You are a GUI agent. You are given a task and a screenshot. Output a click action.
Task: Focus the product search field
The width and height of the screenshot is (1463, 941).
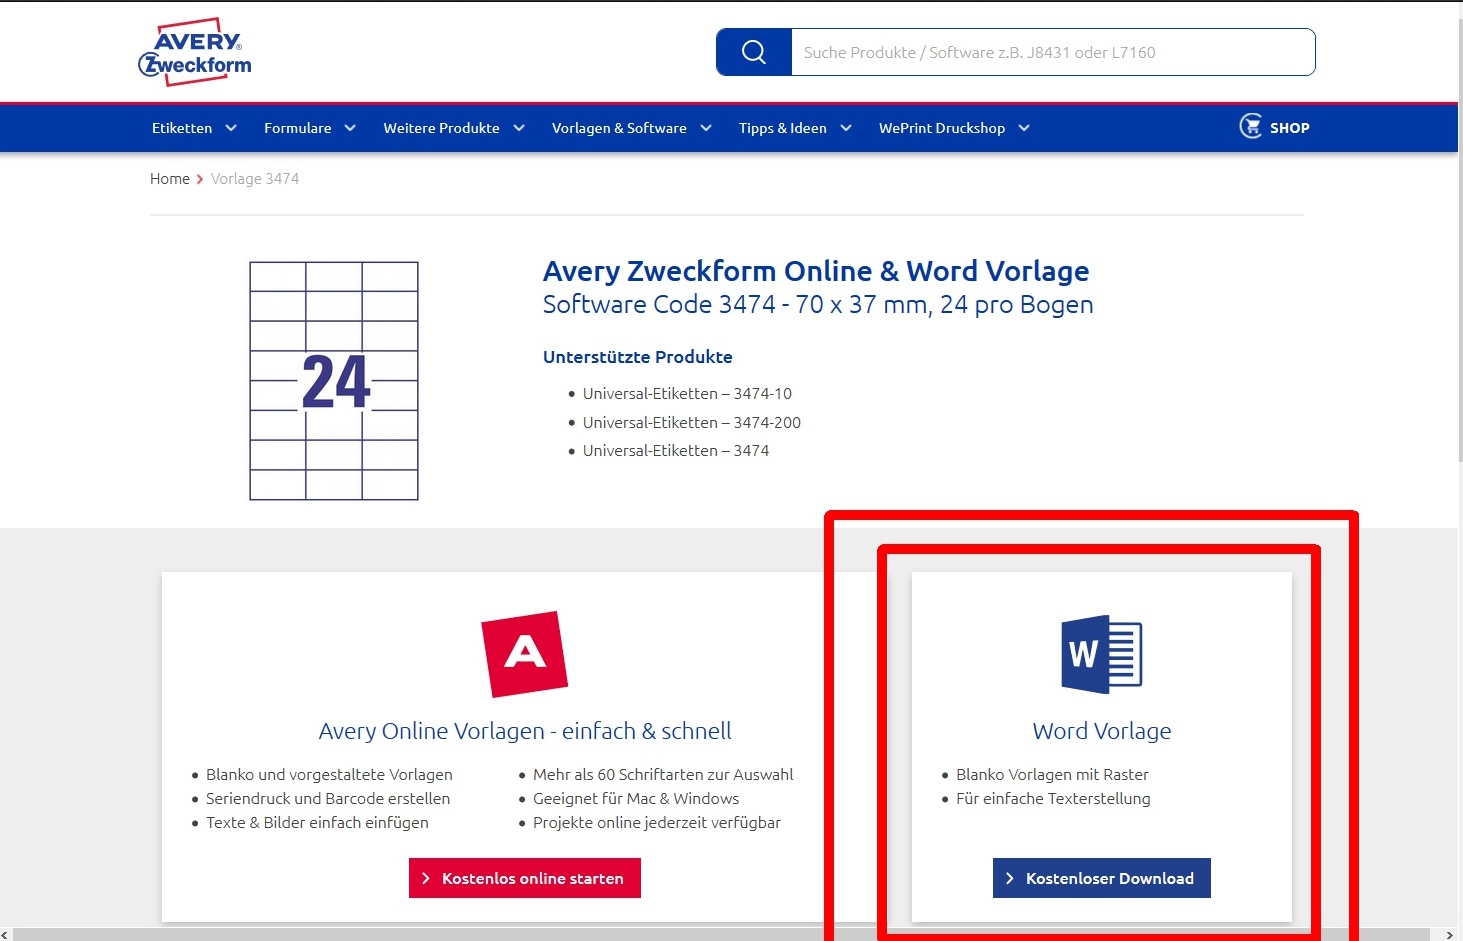(x=1053, y=52)
